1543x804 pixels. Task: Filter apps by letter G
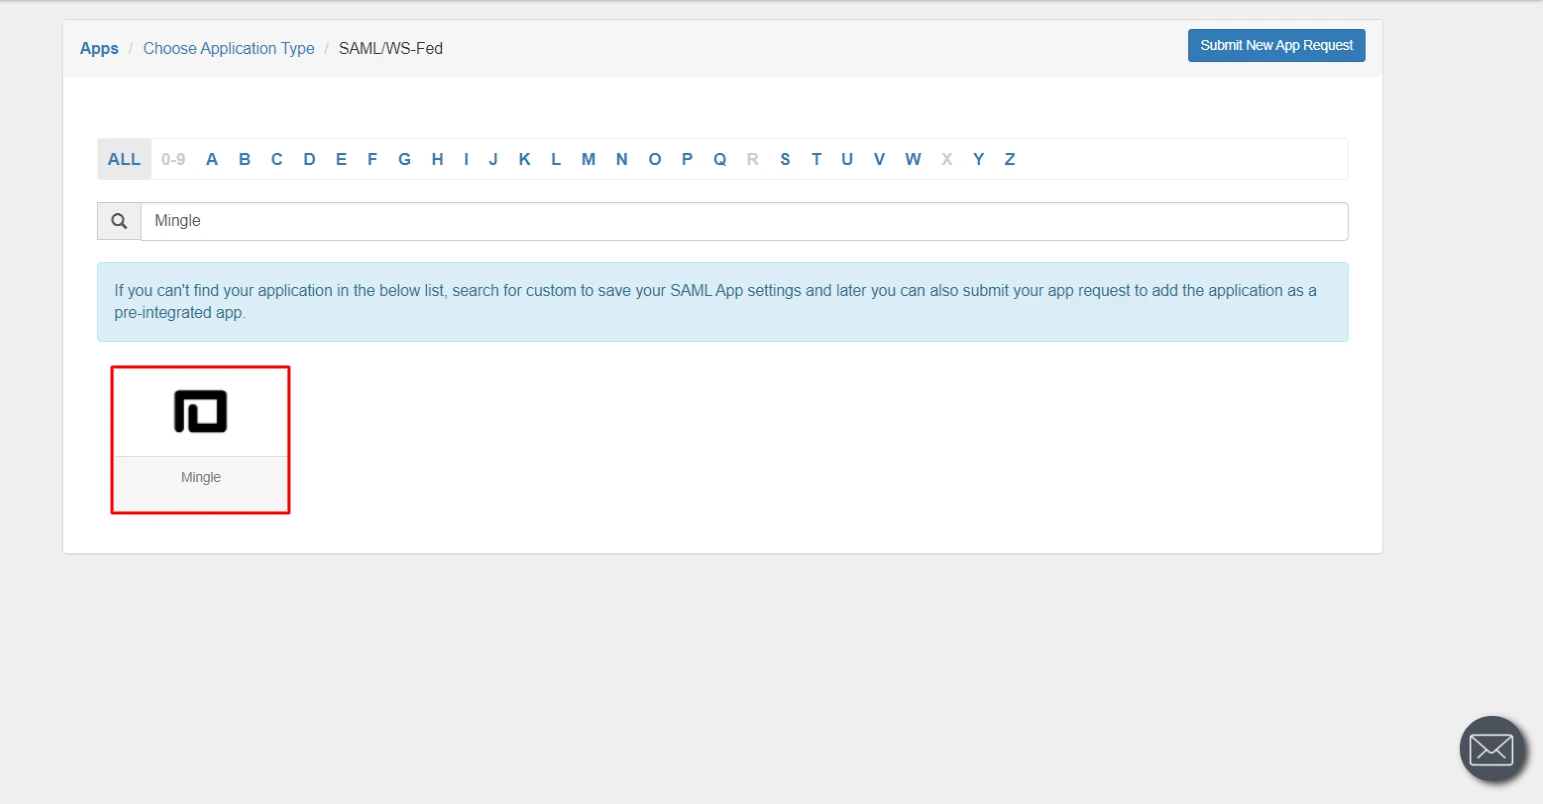(x=405, y=159)
